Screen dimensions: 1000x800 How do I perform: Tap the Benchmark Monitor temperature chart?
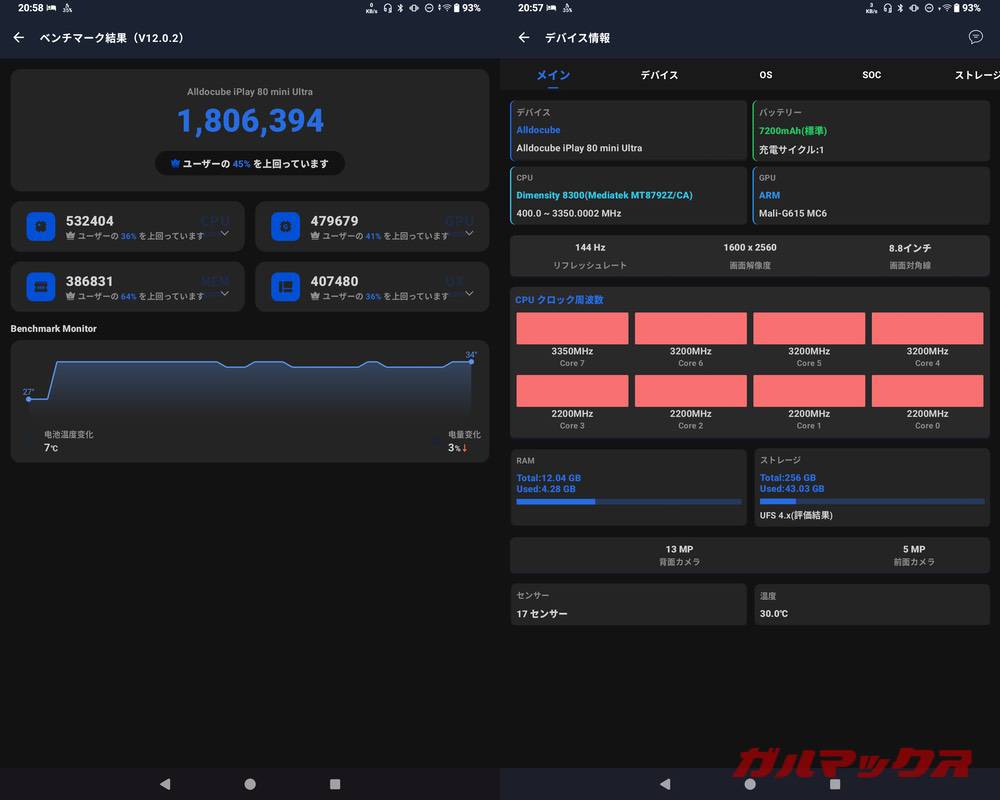[250, 401]
